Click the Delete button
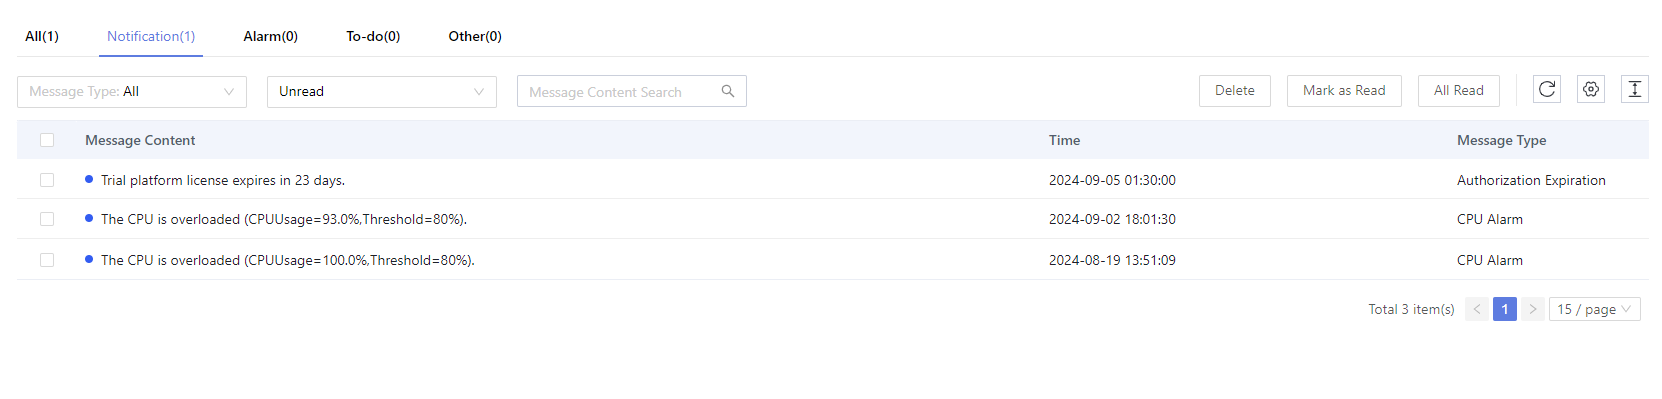 coord(1235,90)
